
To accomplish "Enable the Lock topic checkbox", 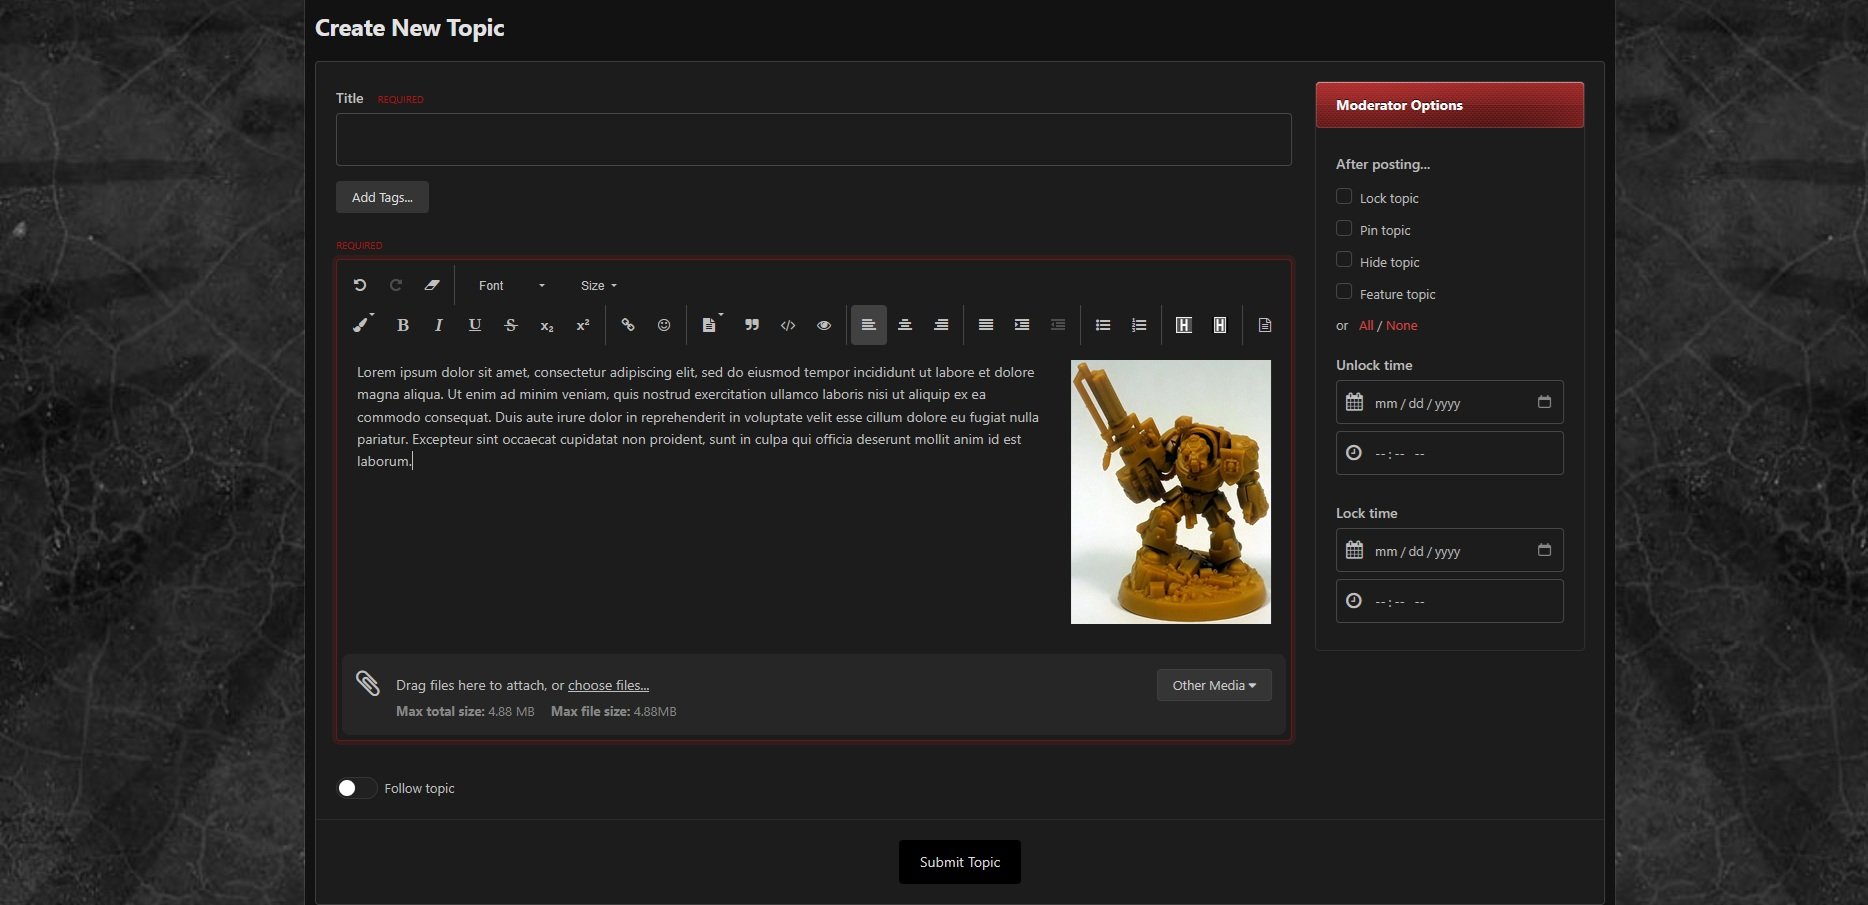I will pos(1344,197).
